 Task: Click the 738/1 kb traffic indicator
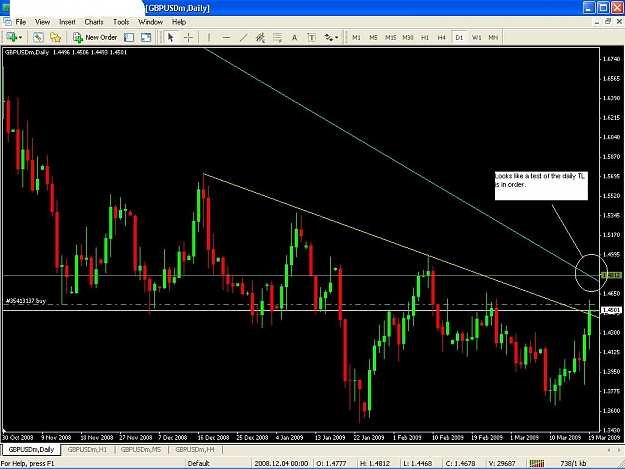573,463
